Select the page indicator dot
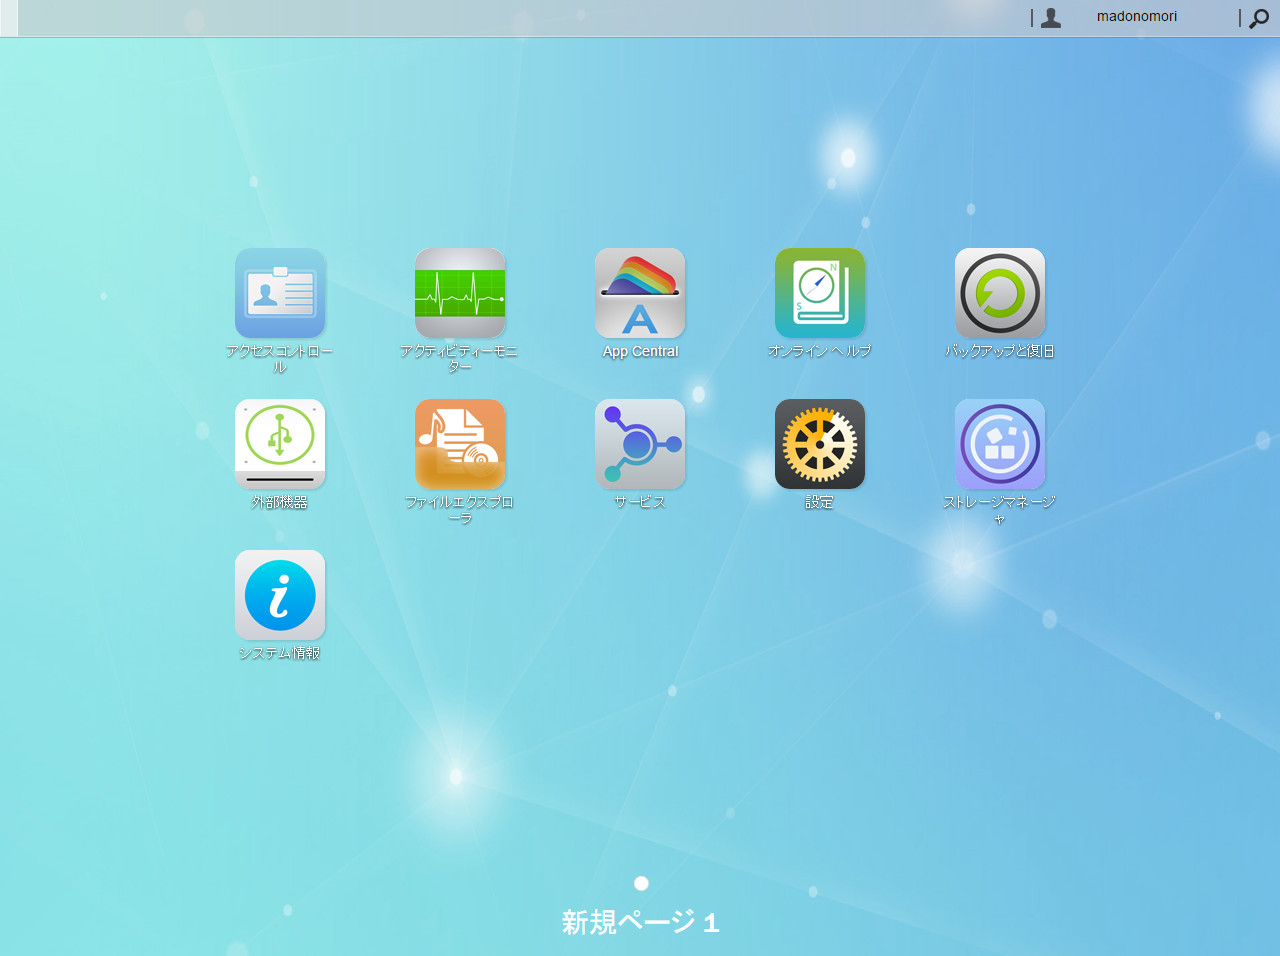The image size is (1280, 956). point(640,883)
